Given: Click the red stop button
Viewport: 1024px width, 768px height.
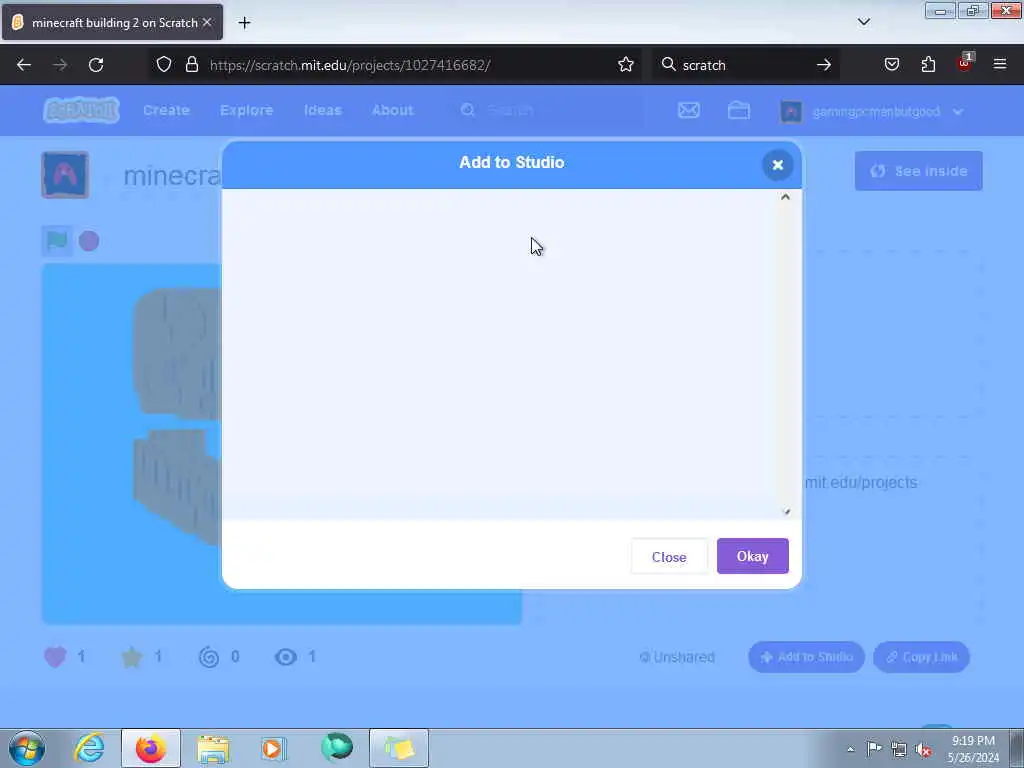Looking at the screenshot, I should click(89, 241).
